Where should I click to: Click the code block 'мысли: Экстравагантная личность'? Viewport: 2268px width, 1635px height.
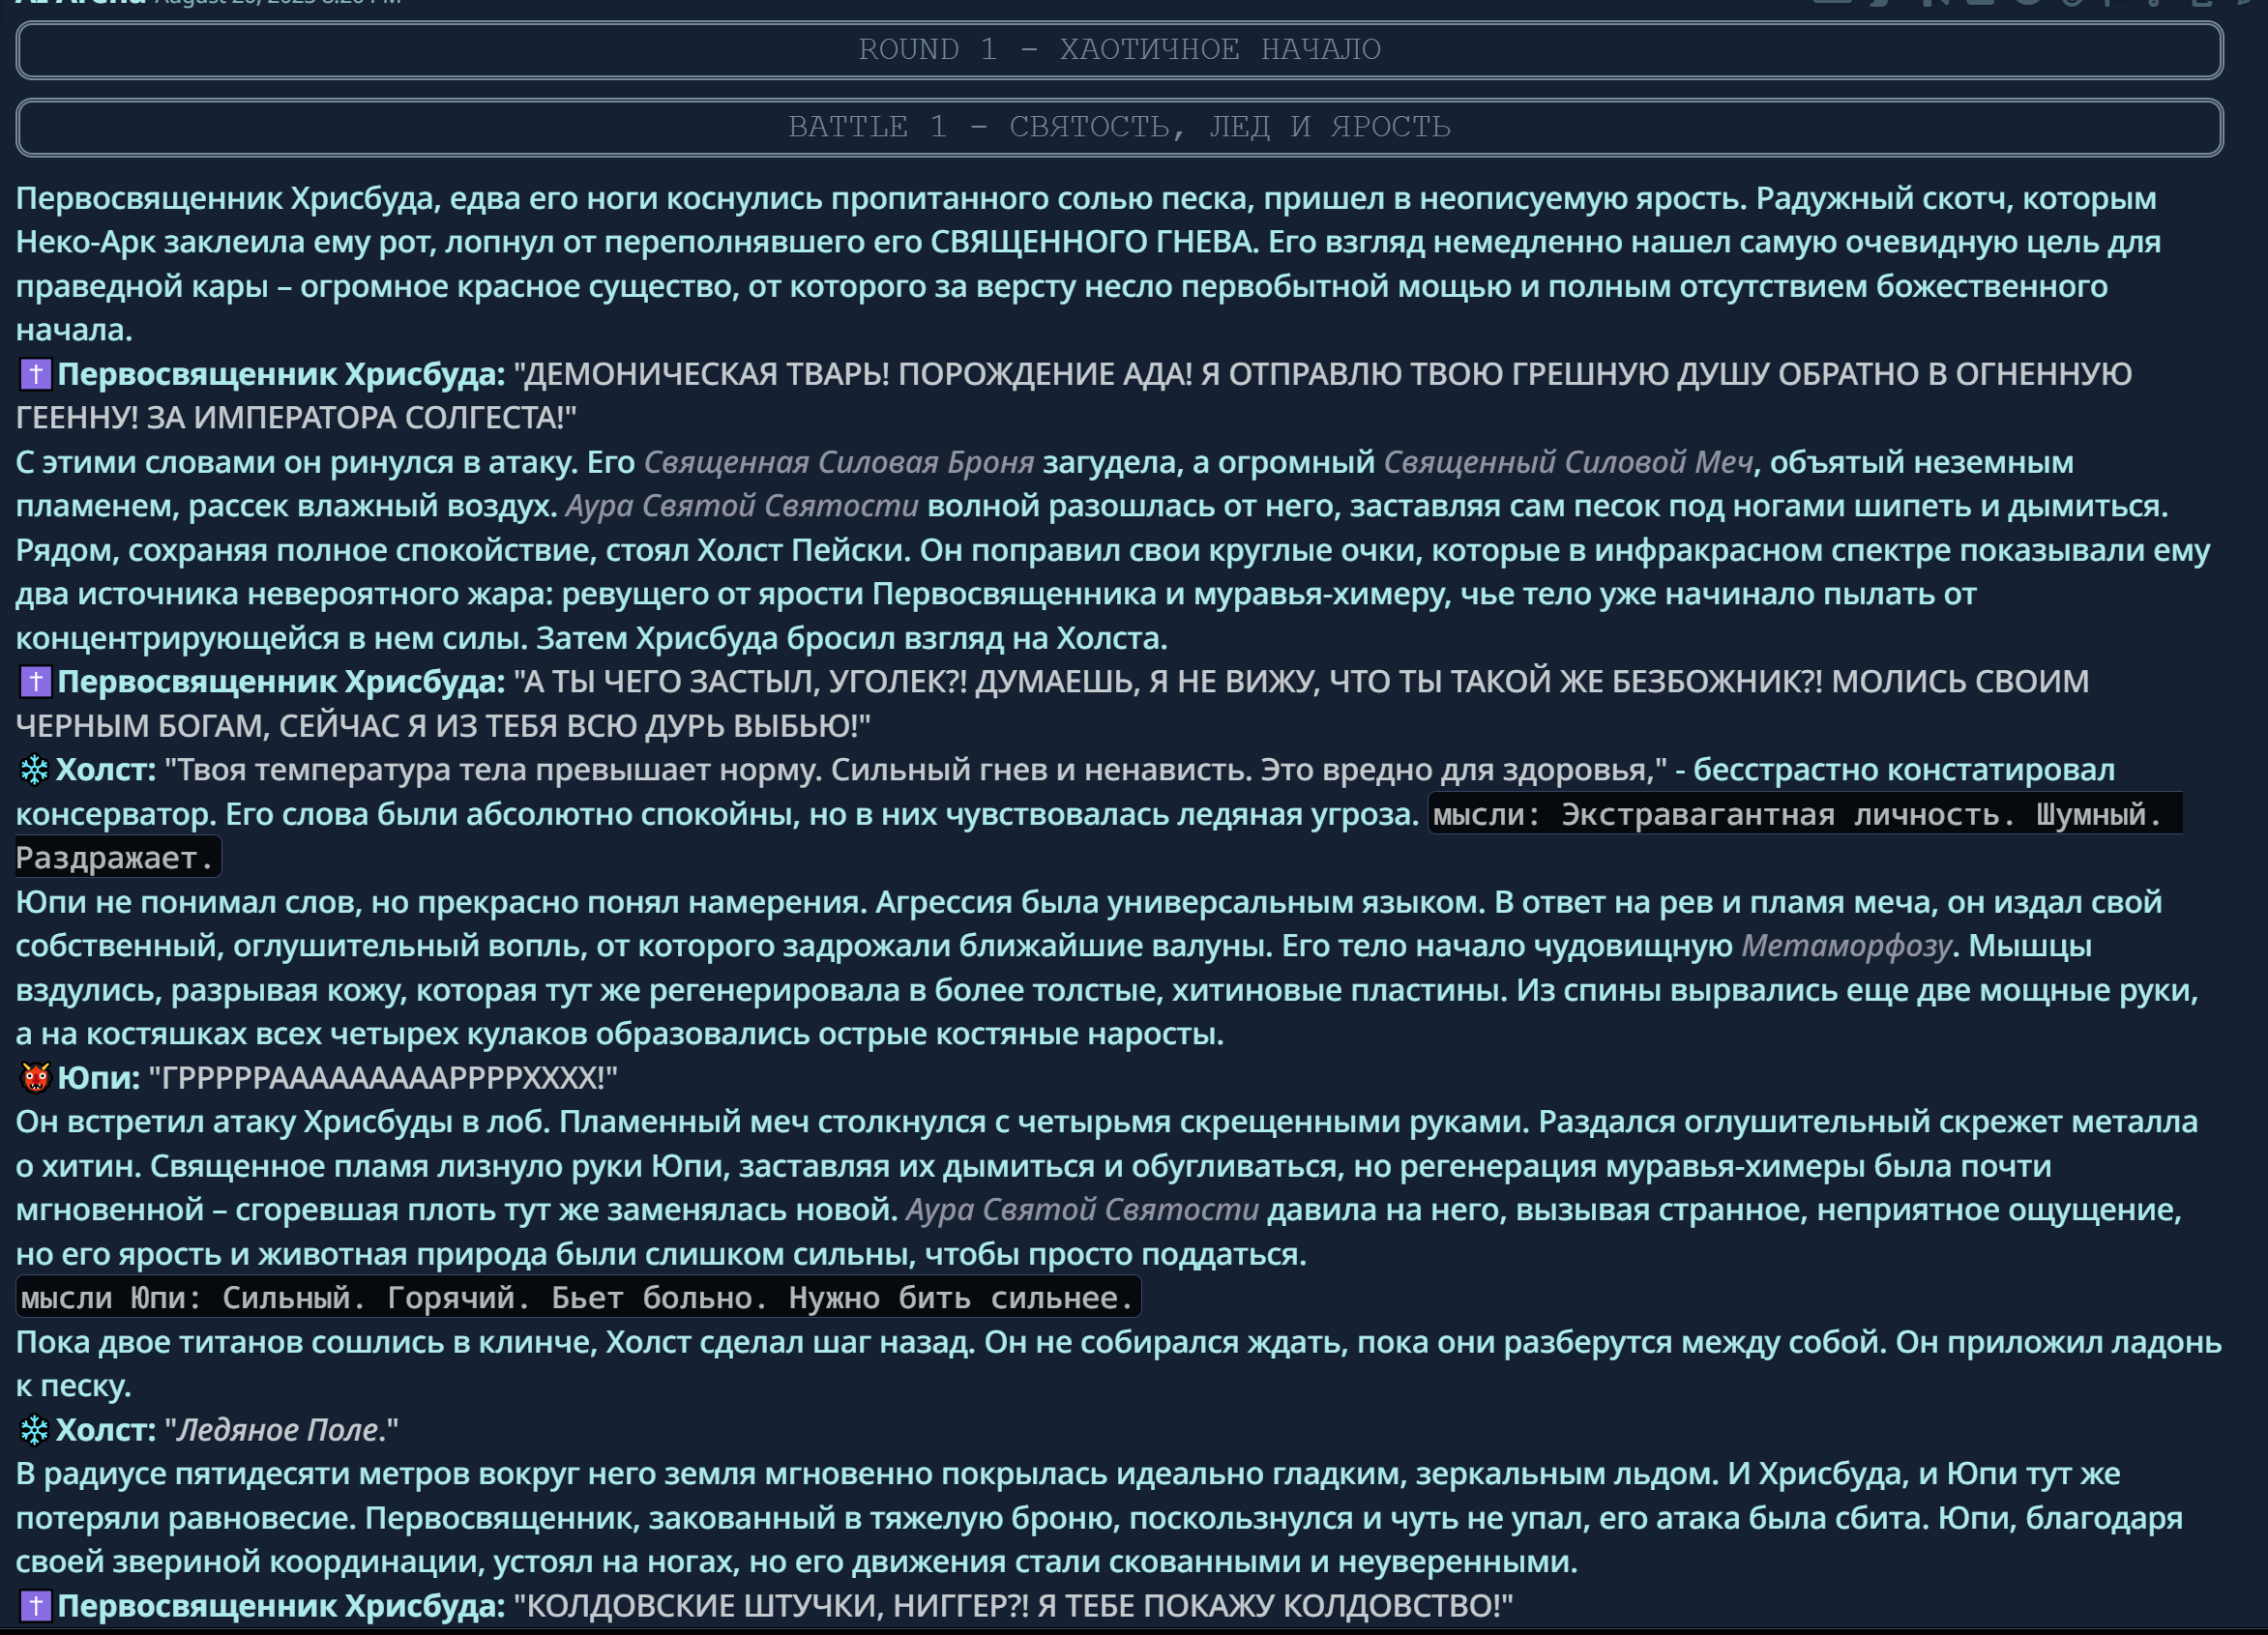pyautogui.click(x=1800, y=815)
